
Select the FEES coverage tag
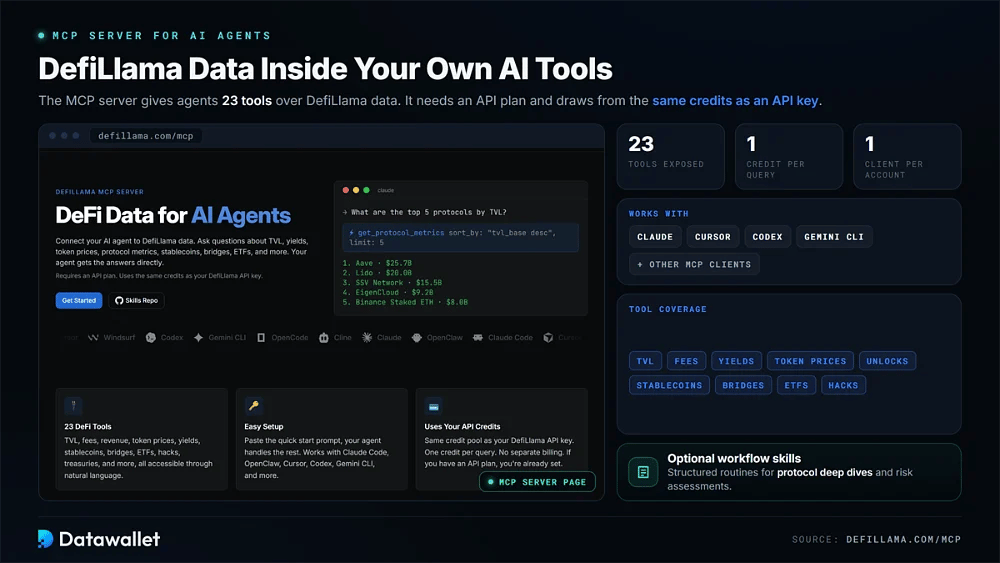coord(686,361)
